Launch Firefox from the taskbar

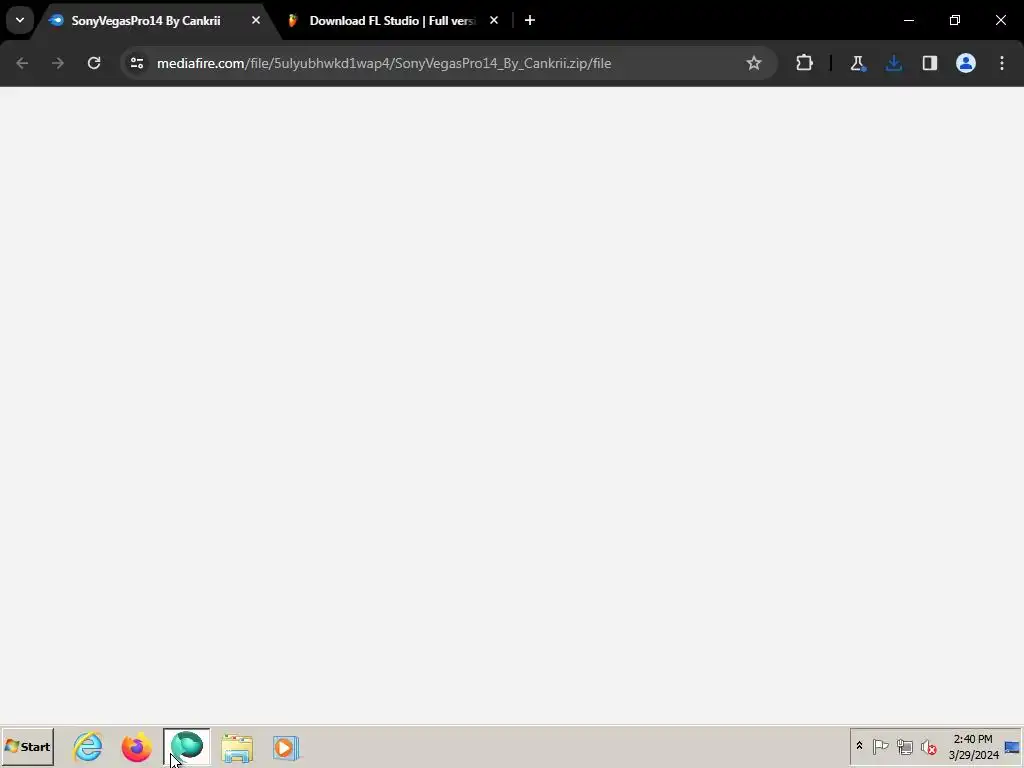(136, 746)
